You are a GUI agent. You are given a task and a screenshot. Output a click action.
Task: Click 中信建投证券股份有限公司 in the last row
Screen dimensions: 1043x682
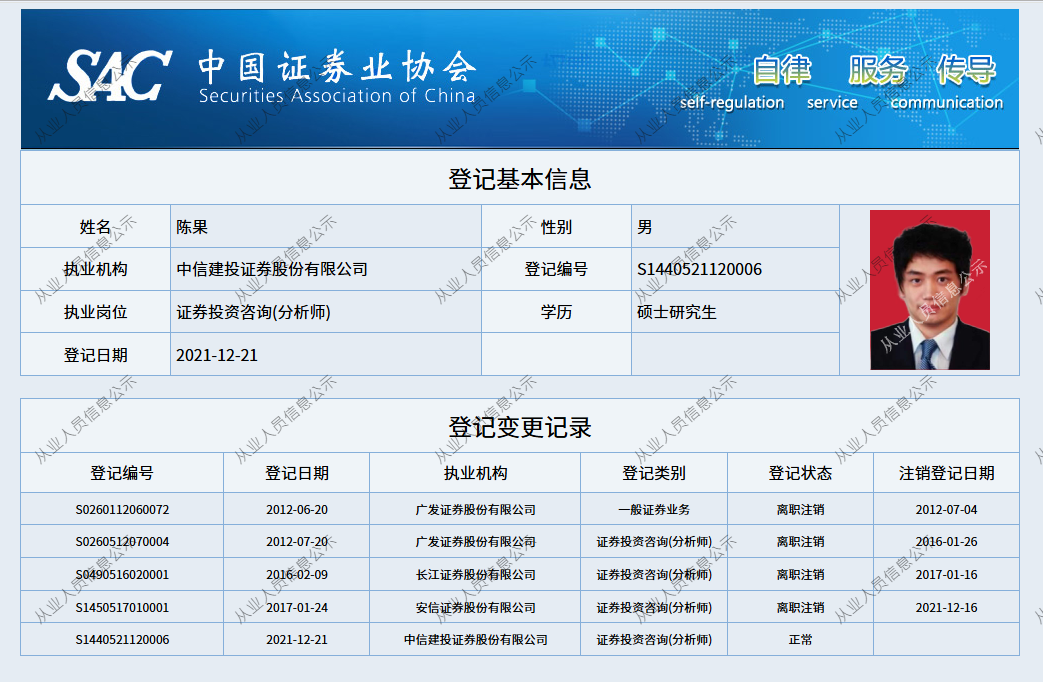475,640
